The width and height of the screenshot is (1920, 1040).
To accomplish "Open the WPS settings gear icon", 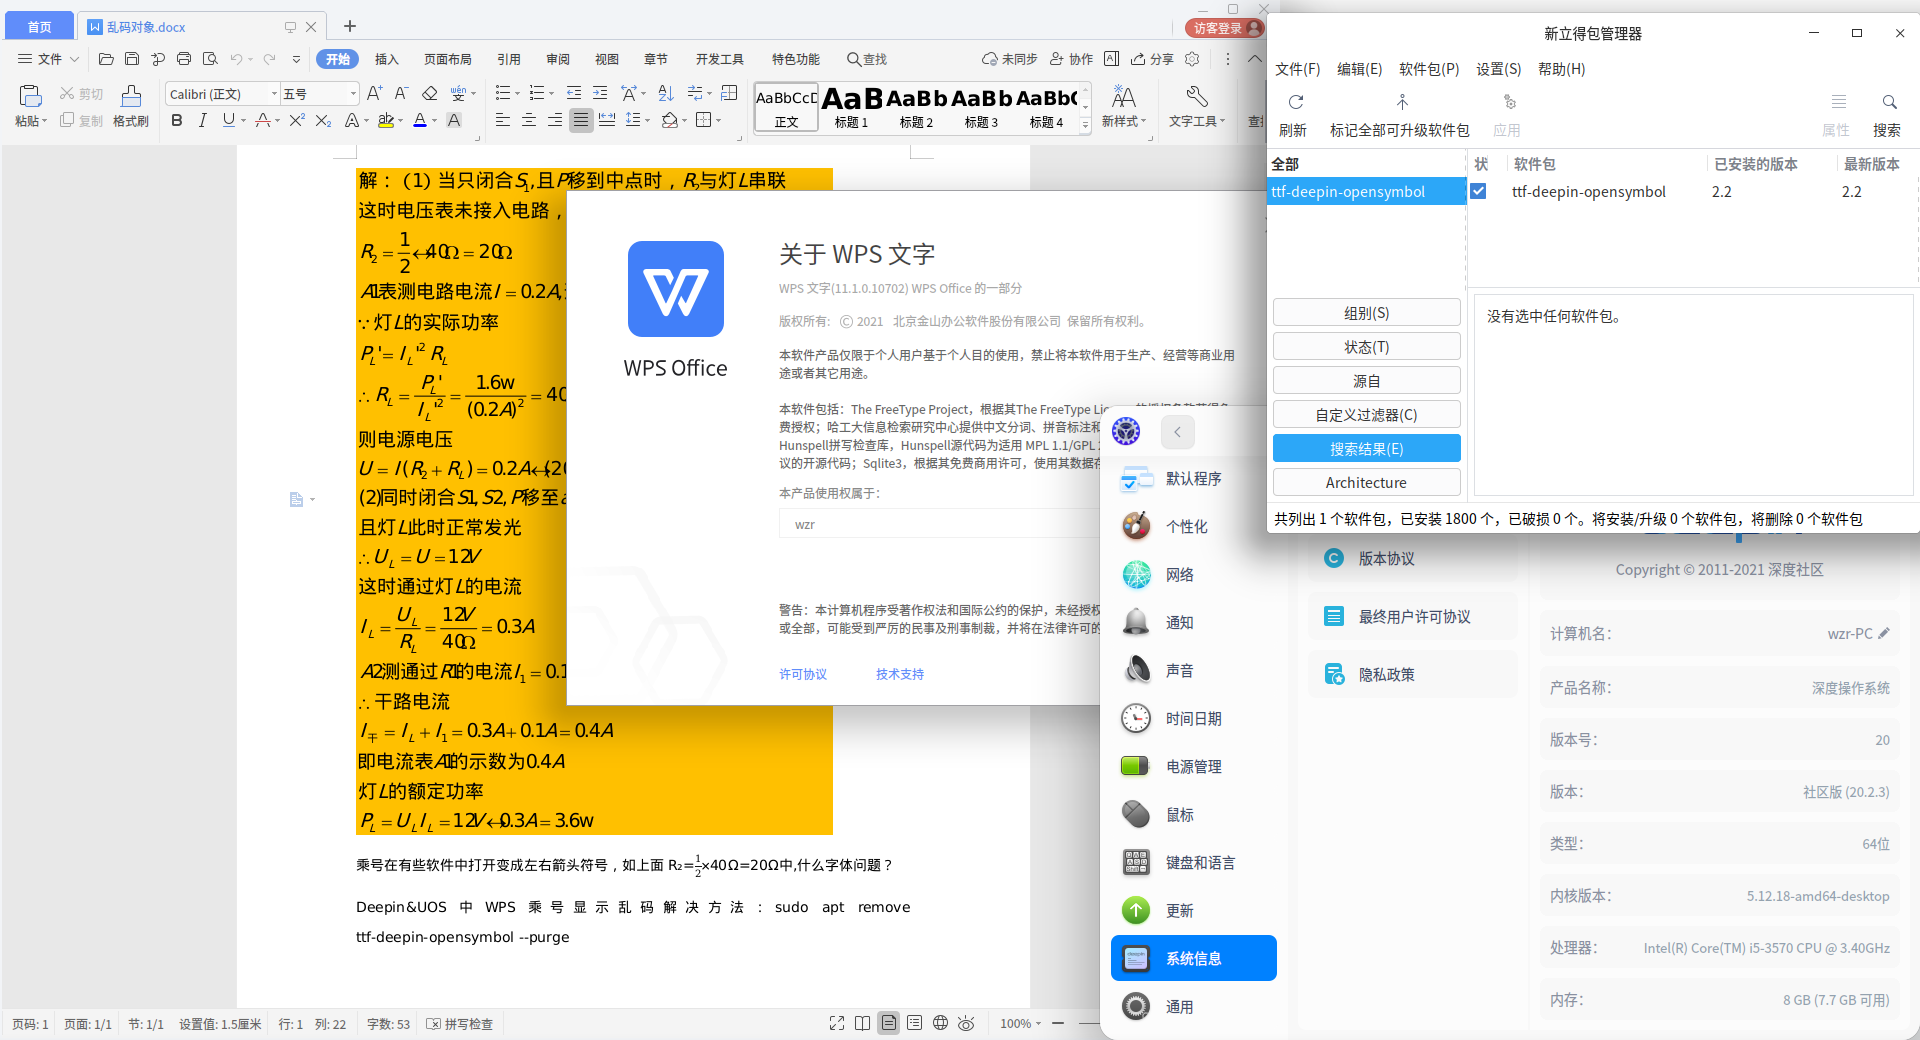I will [1192, 59].
